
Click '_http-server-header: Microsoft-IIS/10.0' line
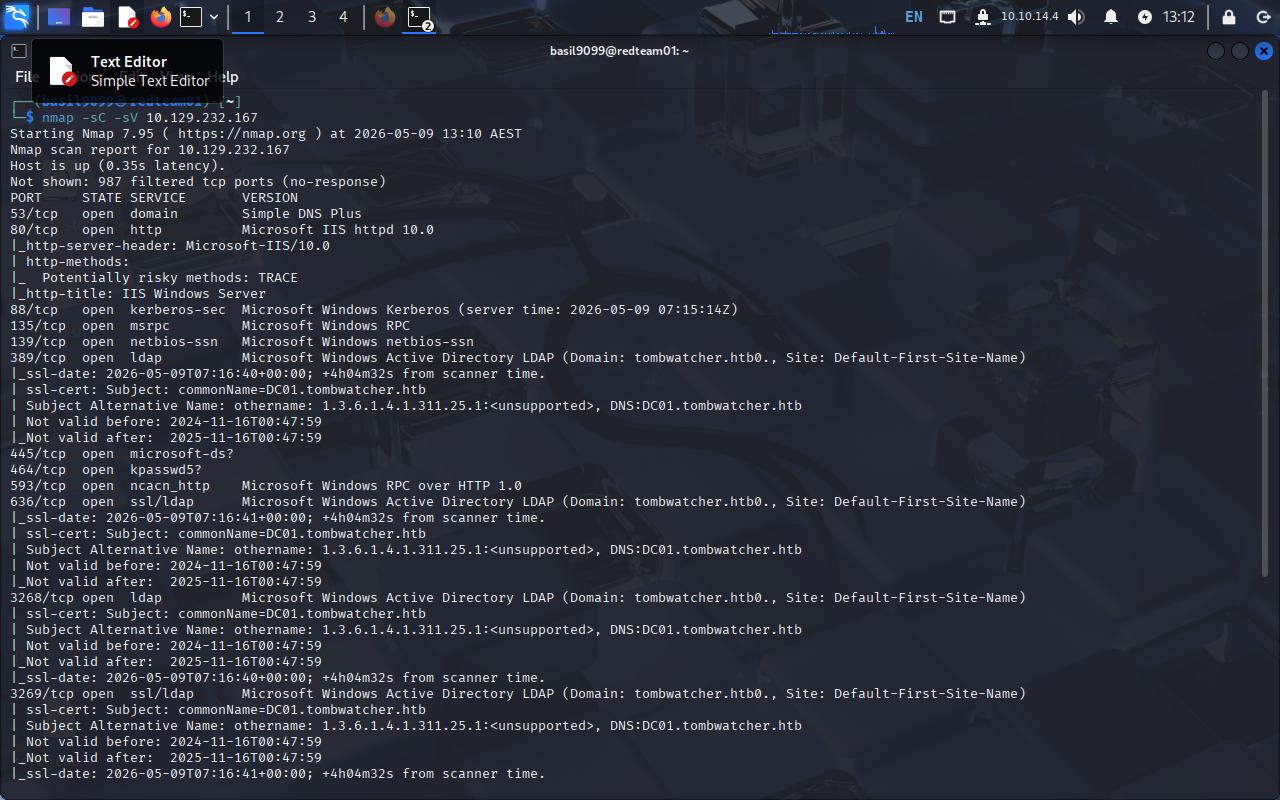170,246
